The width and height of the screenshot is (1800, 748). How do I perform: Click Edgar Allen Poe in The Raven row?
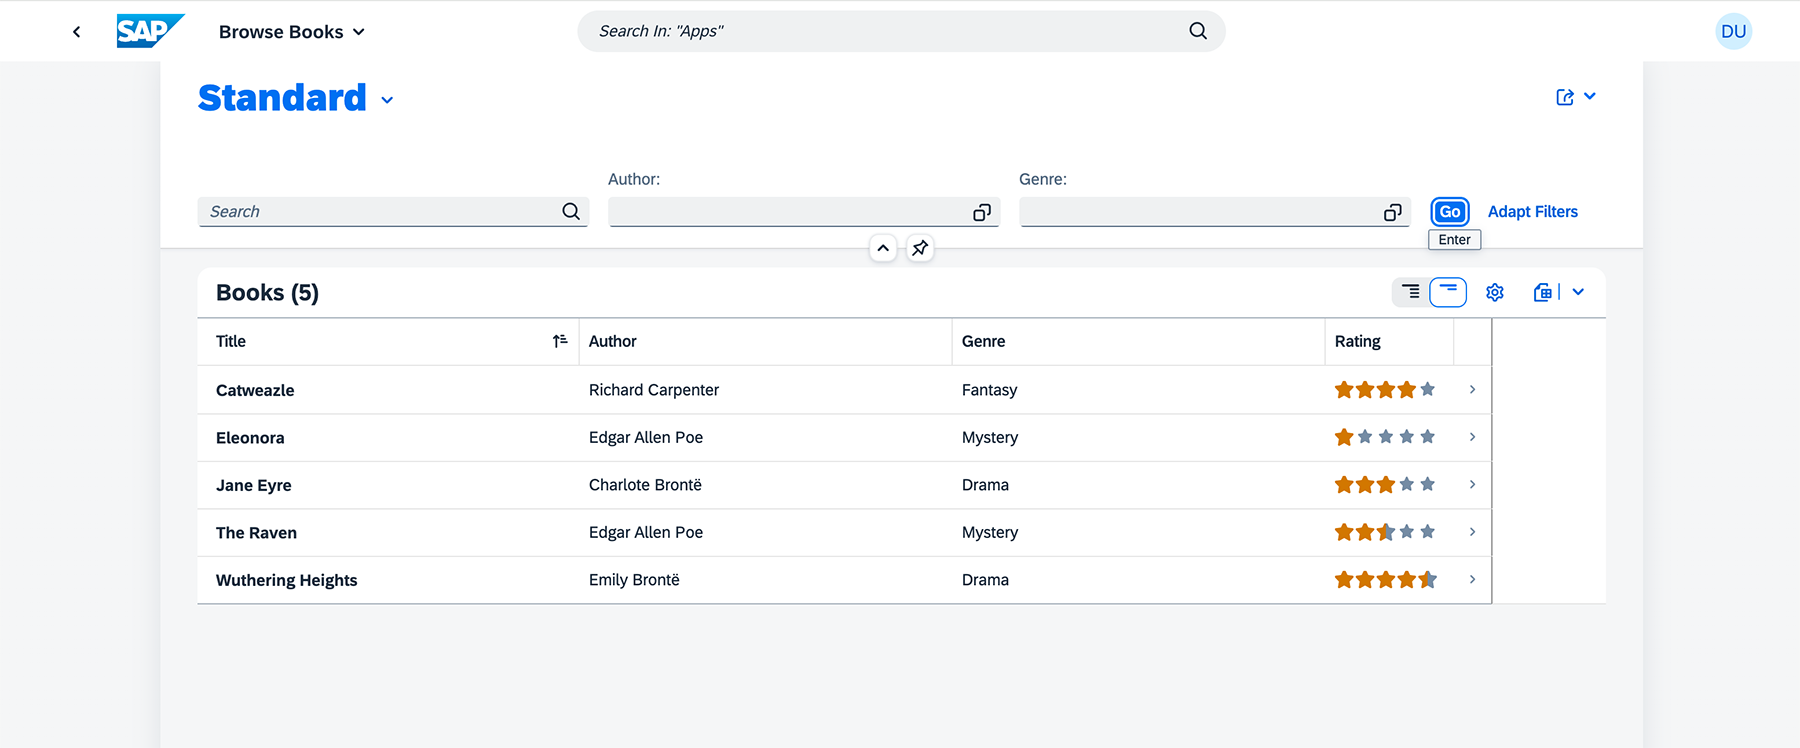pyautogui.click(x=646, y=532)
